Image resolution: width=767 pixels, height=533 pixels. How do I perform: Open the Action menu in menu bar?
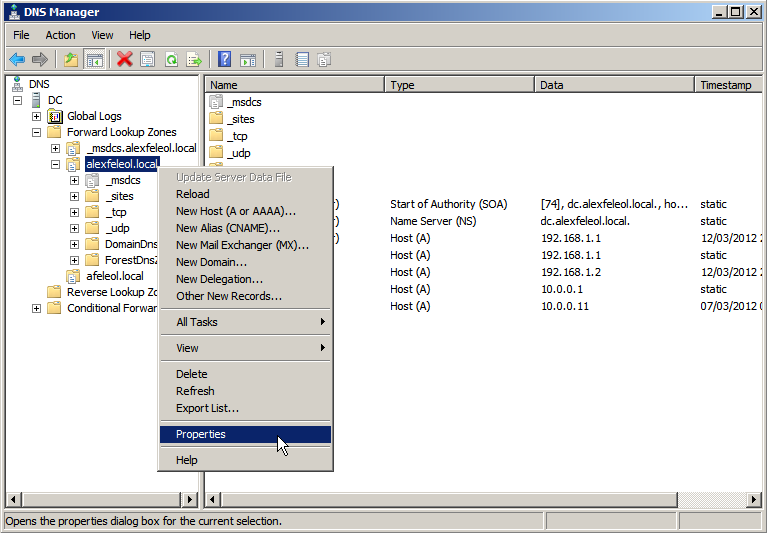coord(60,35)
